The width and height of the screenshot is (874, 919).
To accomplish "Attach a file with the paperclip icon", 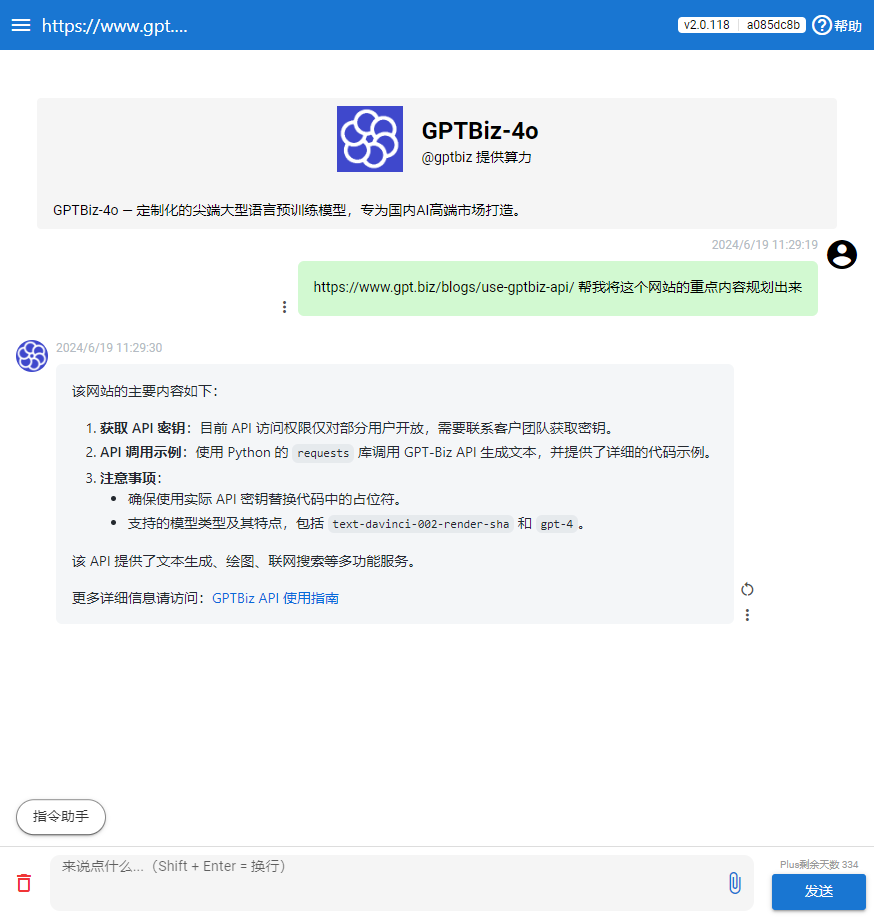I will pyautogui.click(x=734, y=883).
